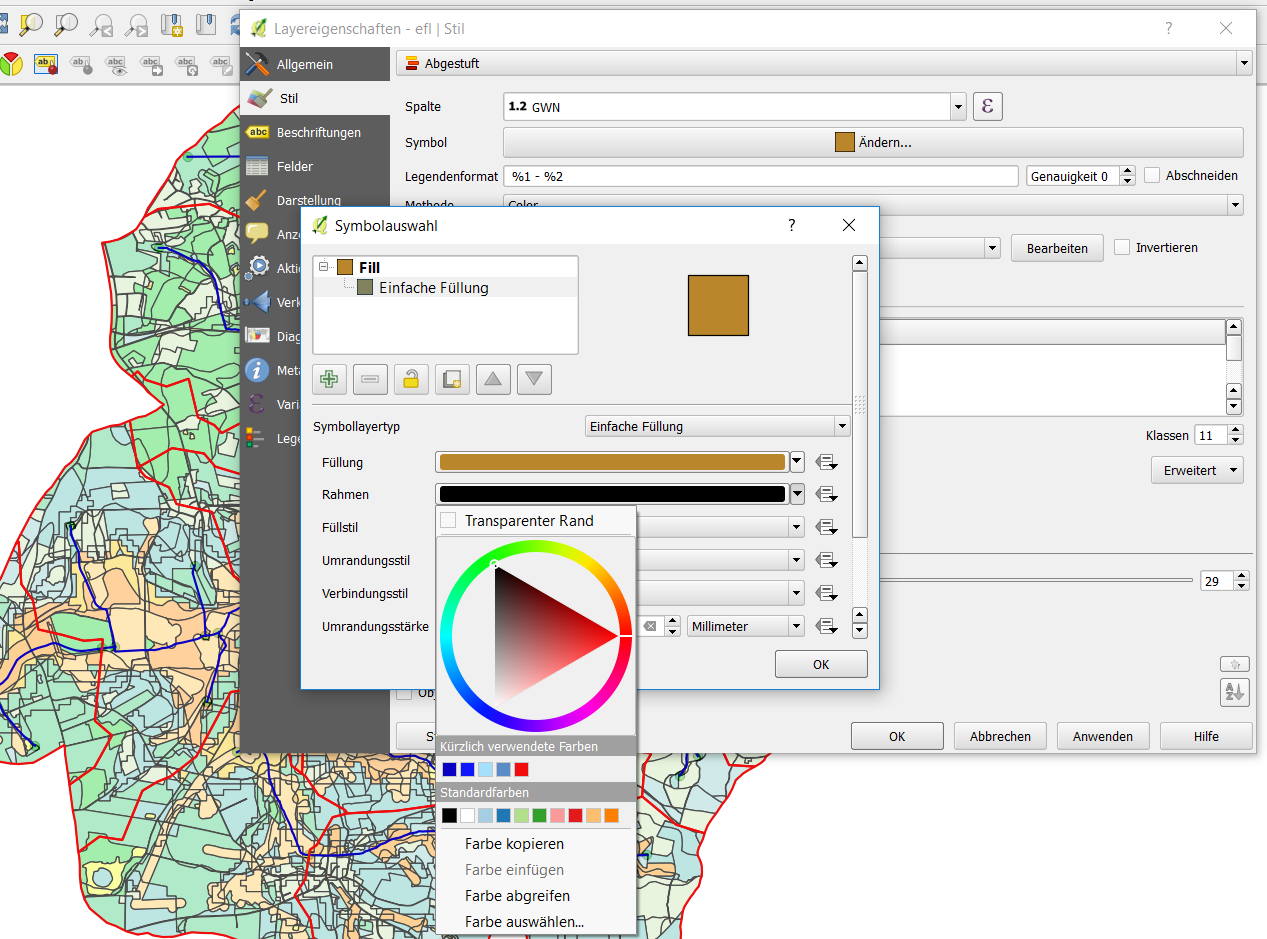Viewport: 1267px width, 939px height.
Task: Click the duplicate symbol layer icon
Action: [452, 379]
